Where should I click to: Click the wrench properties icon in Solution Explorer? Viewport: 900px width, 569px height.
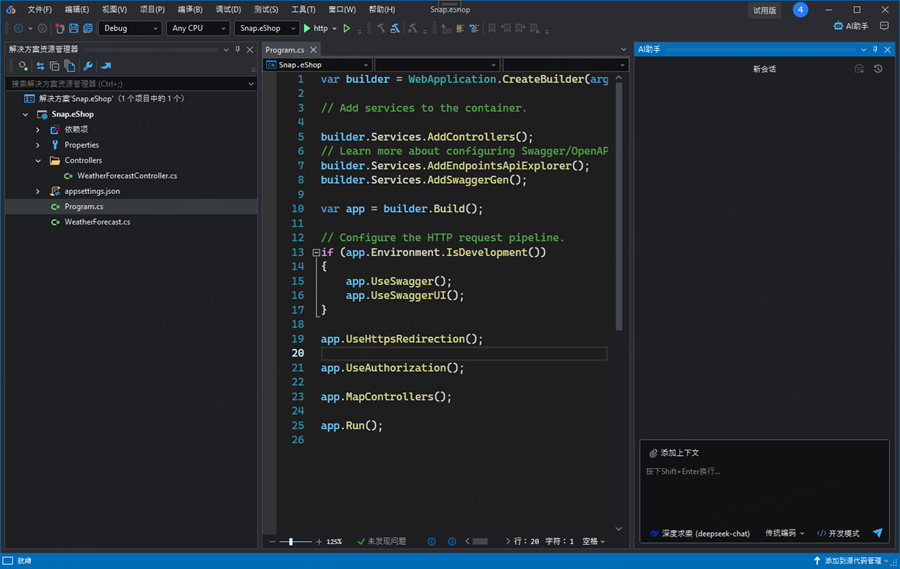[x=88, y=66]
